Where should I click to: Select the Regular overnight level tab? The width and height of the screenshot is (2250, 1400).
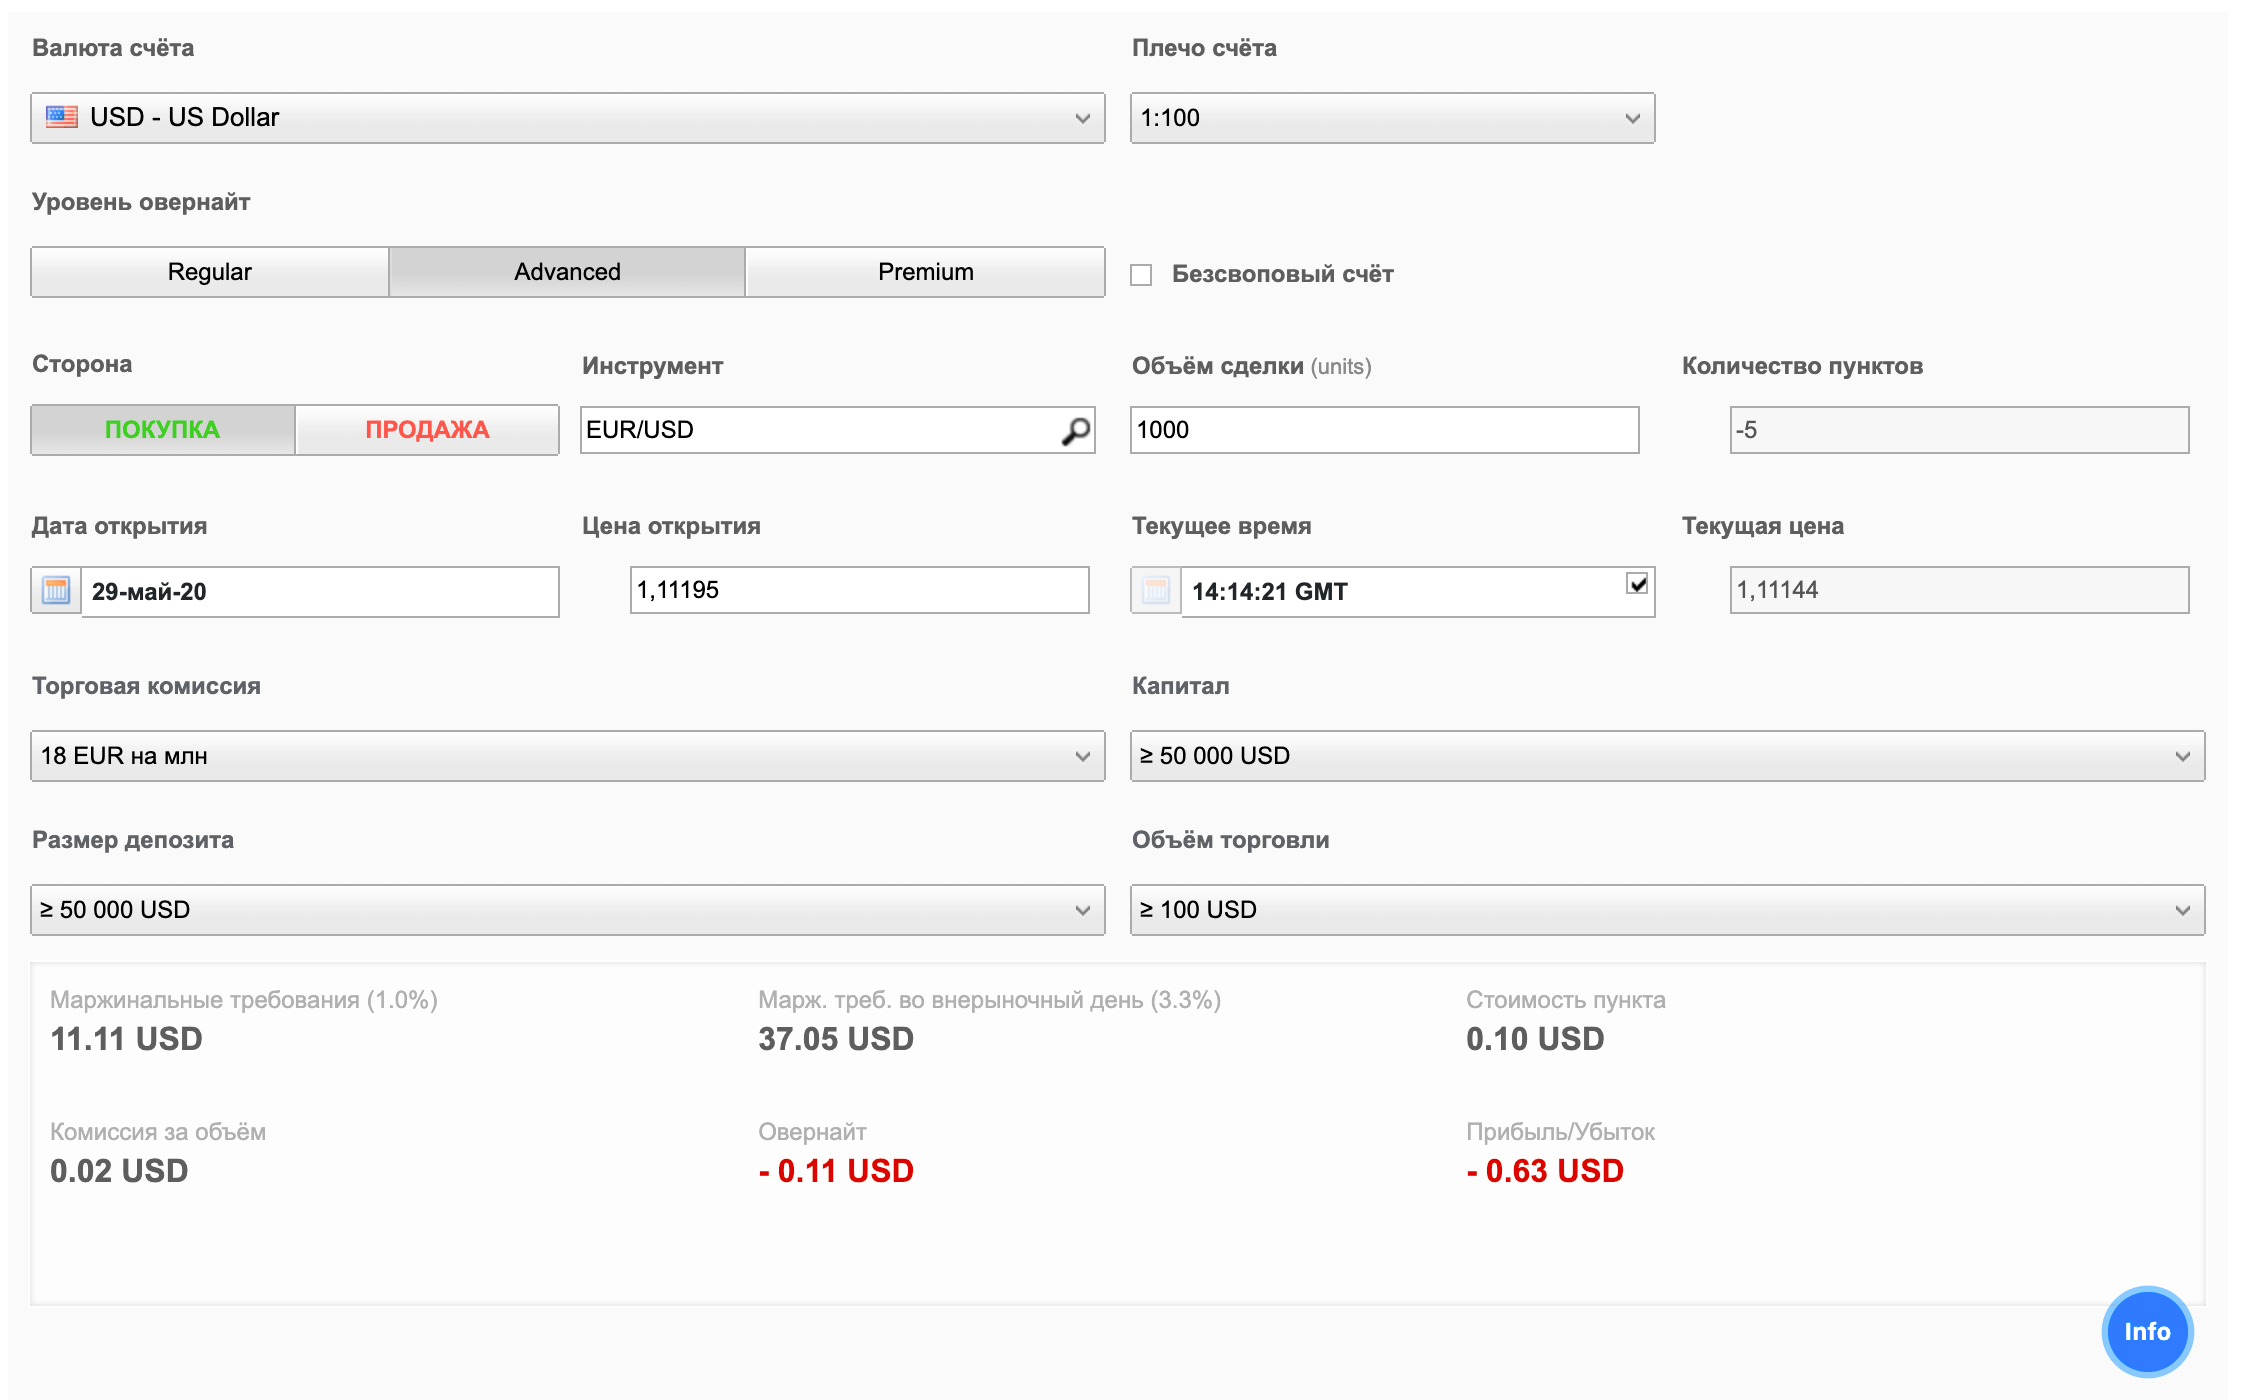[210, 272]
